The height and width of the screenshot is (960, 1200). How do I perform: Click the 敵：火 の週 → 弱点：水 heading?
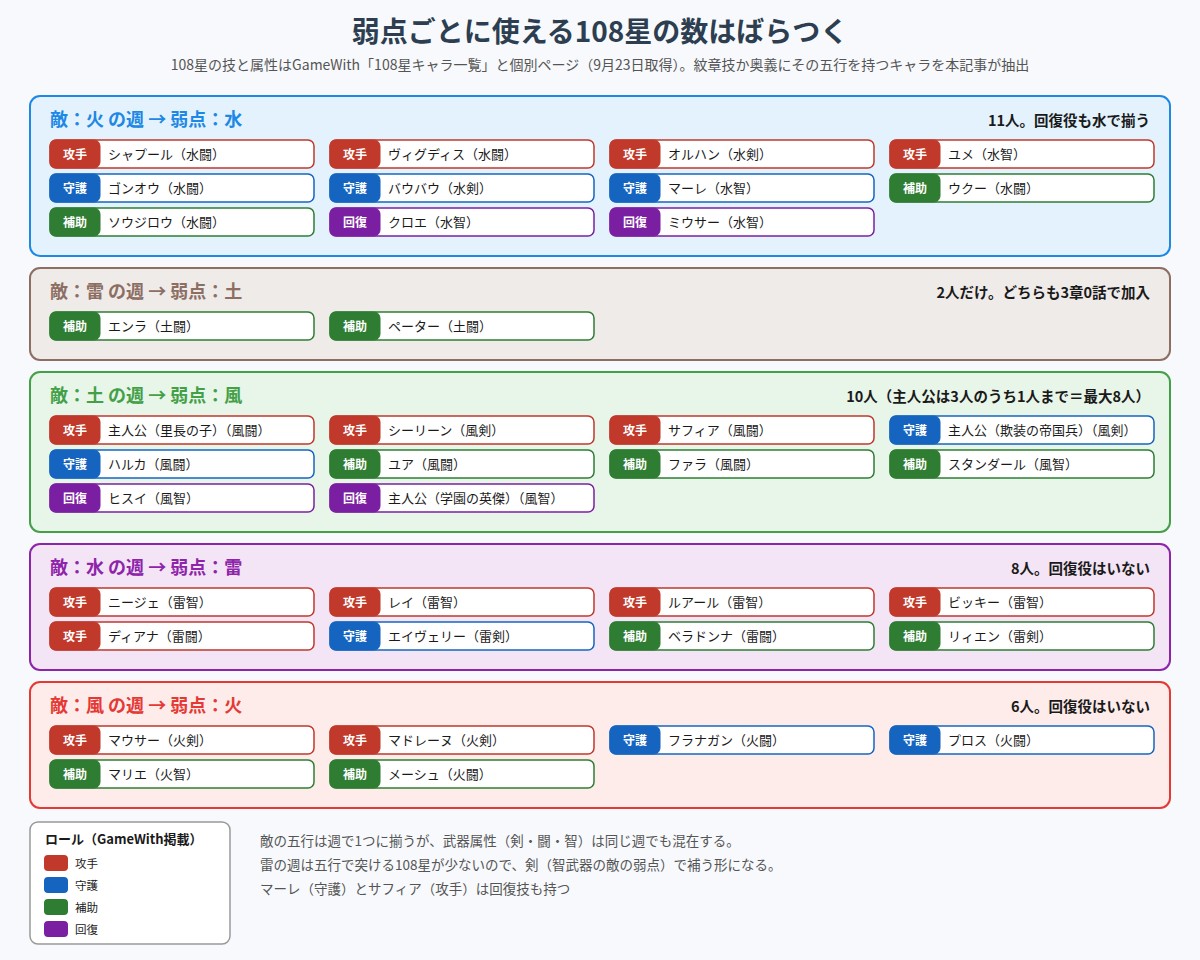pos(146,120)
